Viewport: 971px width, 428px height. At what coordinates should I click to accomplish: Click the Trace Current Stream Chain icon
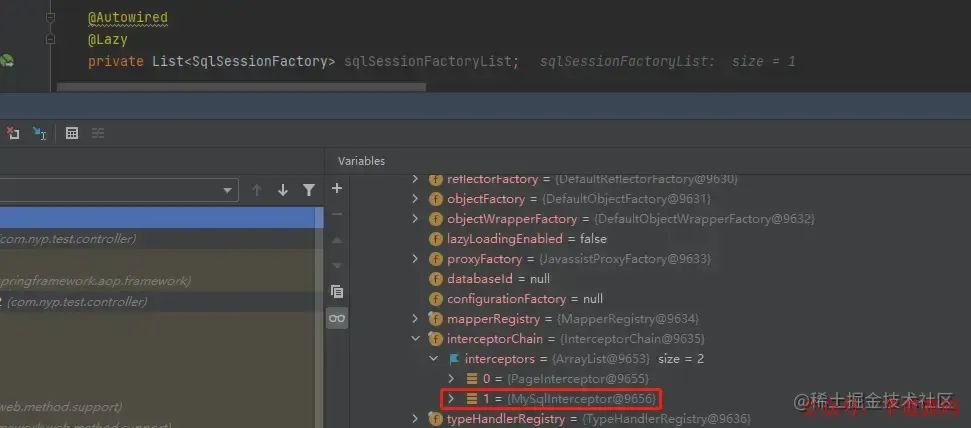[x=98, y=133]
